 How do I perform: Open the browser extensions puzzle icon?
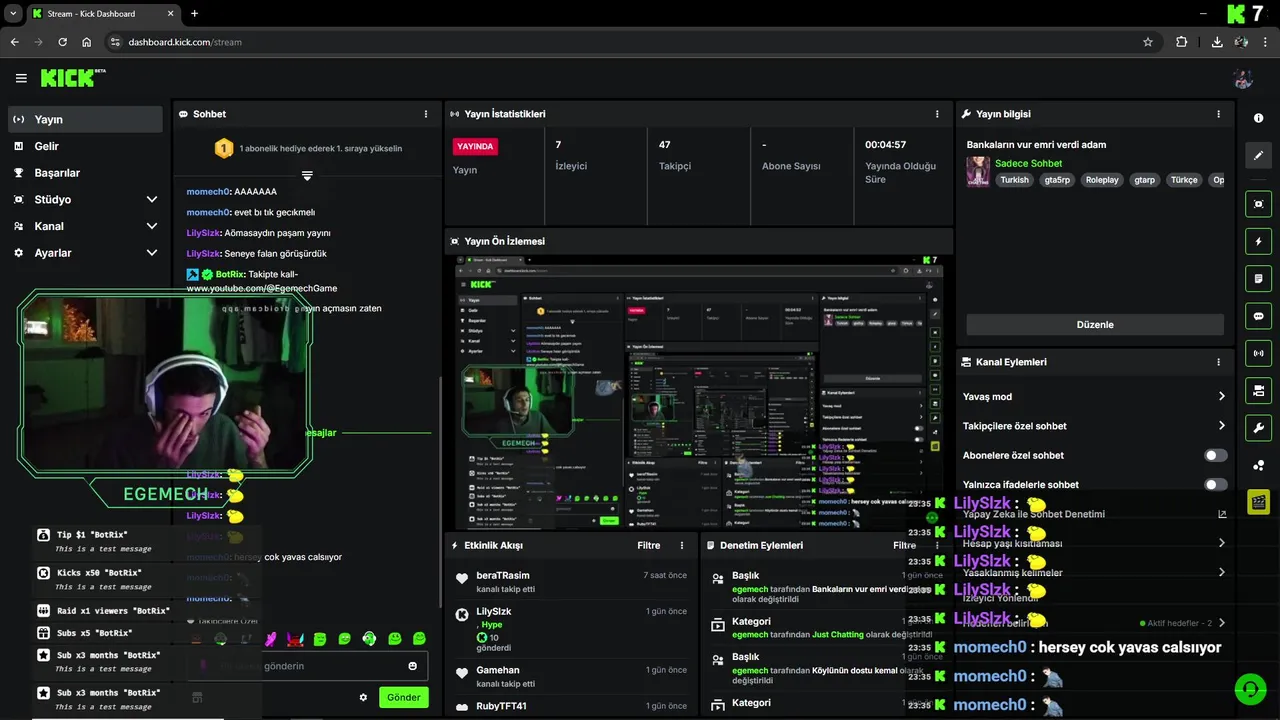click(x=1182, y=42)
